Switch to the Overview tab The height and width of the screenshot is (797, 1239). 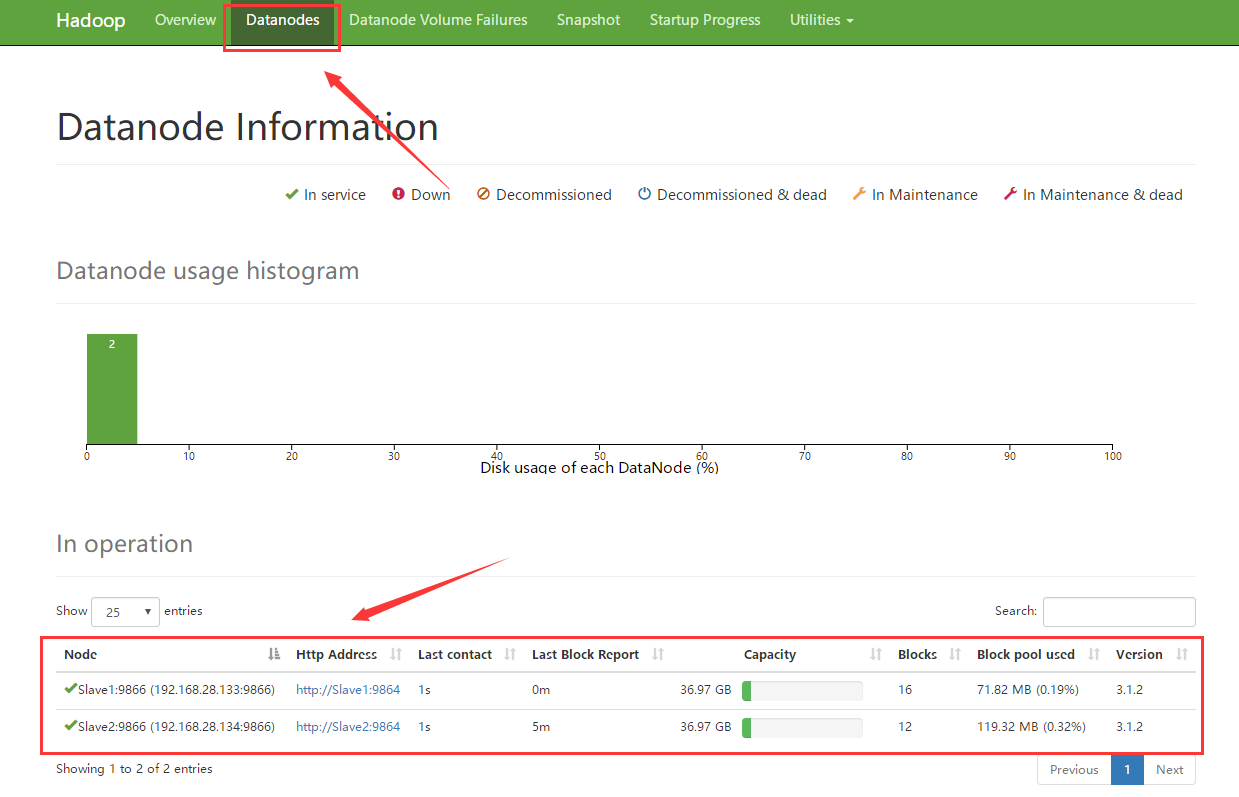pyautogui.click(x=185, y=20)
